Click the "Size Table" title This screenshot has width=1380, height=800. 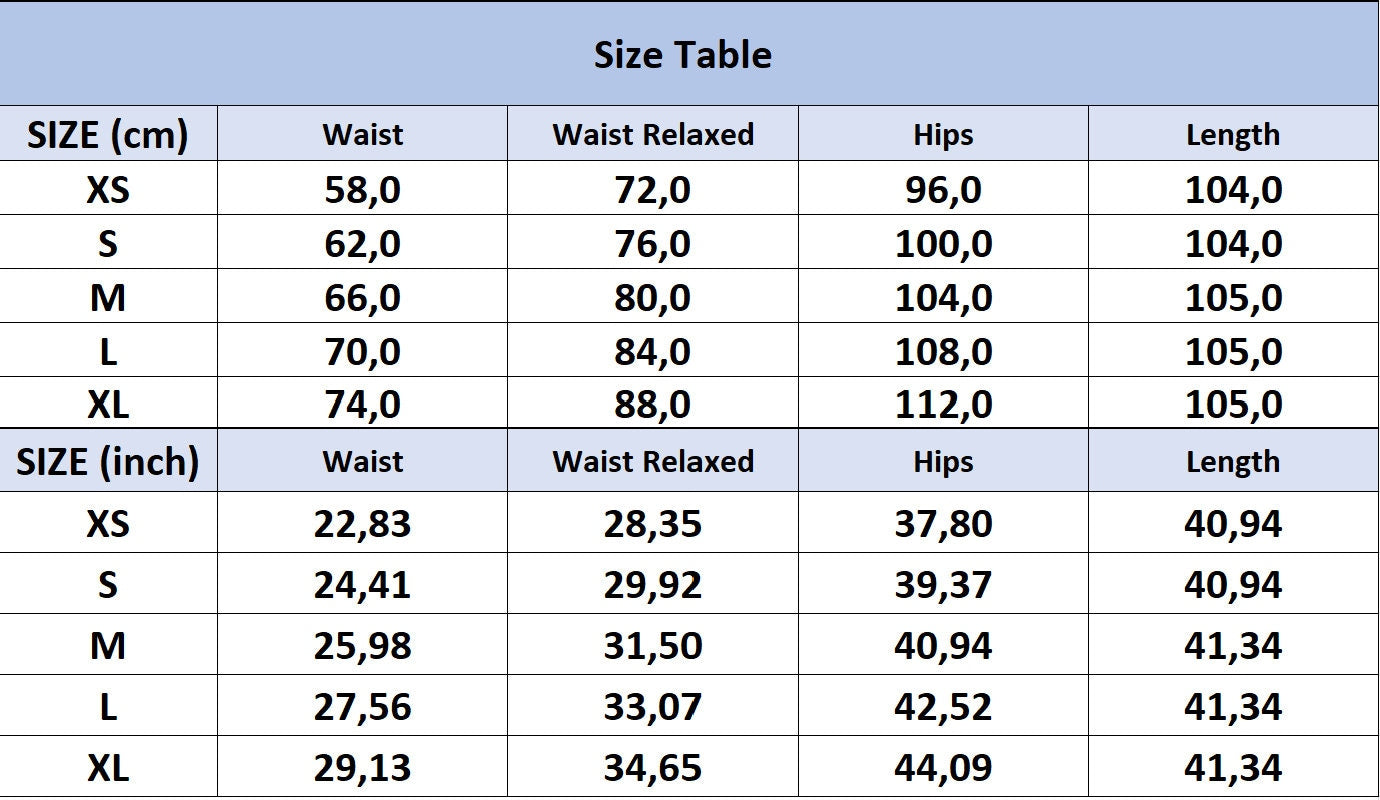click(683, 54)
